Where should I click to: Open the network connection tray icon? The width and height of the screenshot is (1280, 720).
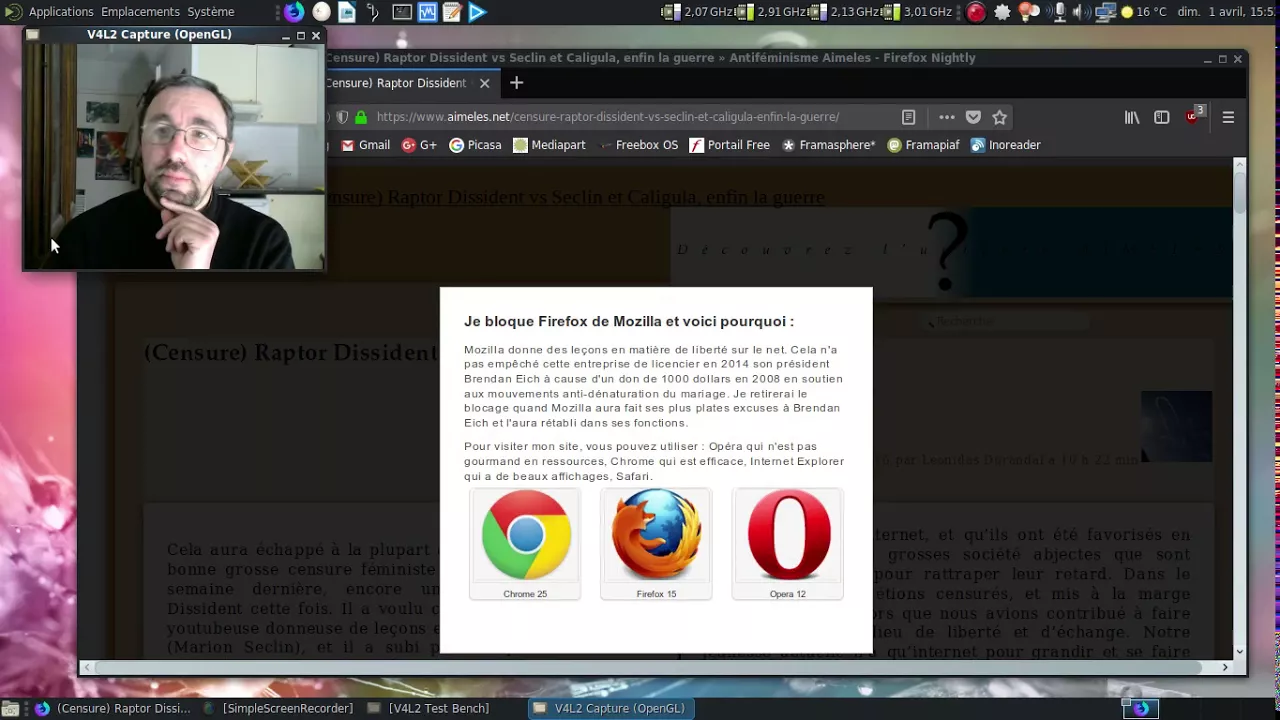click(1105, 12)
